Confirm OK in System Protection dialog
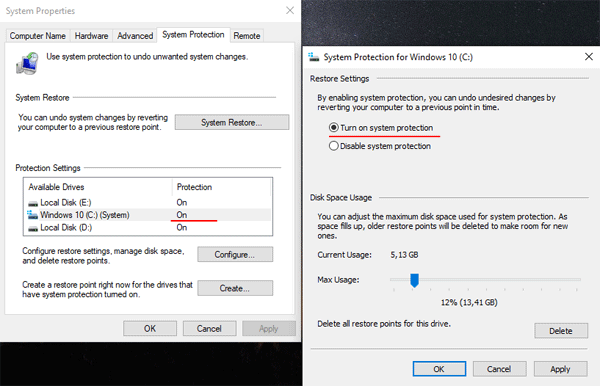Screen dimensions: 600x386 click(x=439, y=369)
